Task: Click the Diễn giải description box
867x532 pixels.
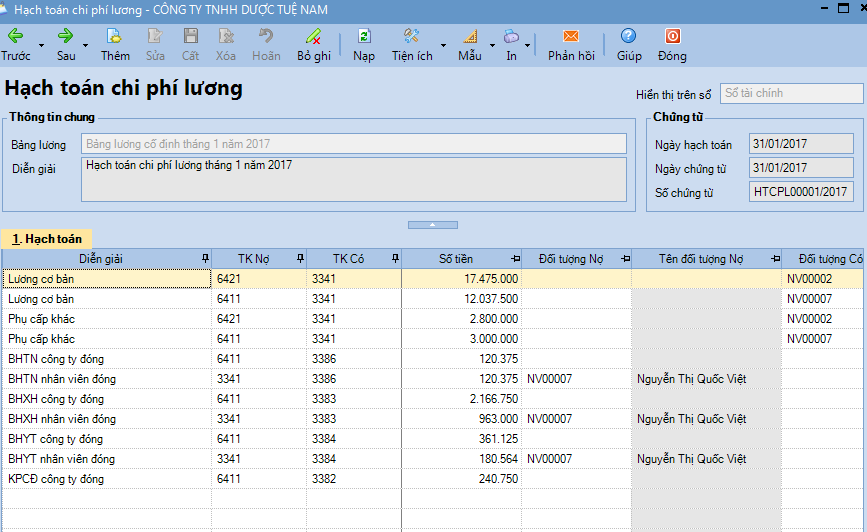Action: 354,179
